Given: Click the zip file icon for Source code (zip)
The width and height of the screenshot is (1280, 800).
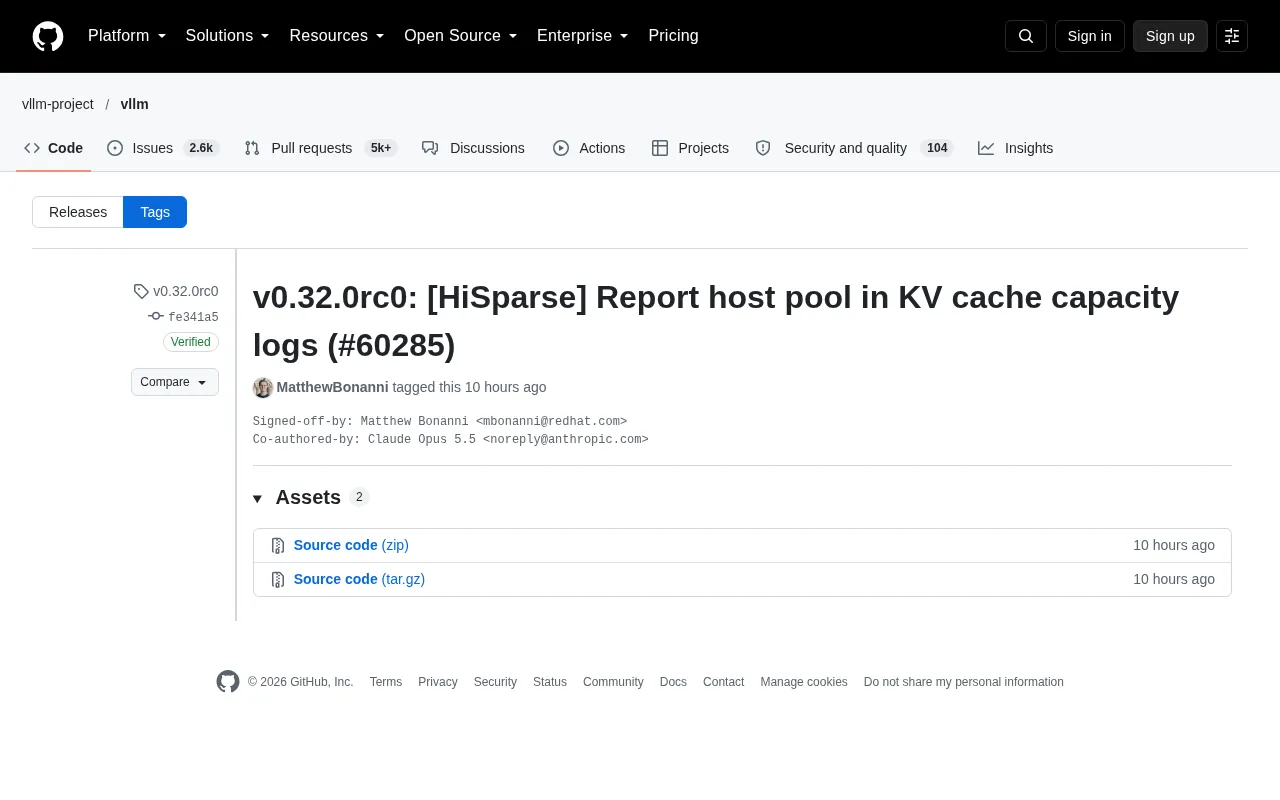Looking at the screenshot, I should coord(278,546).
